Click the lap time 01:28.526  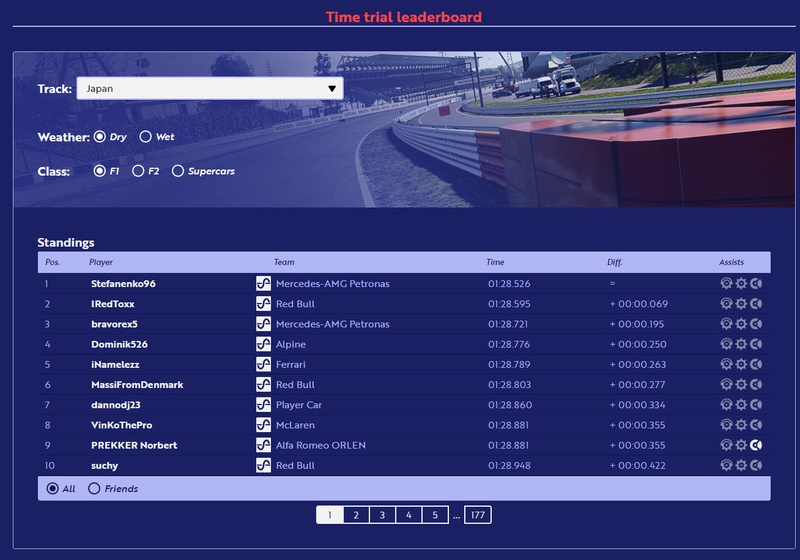pos(509,284)
